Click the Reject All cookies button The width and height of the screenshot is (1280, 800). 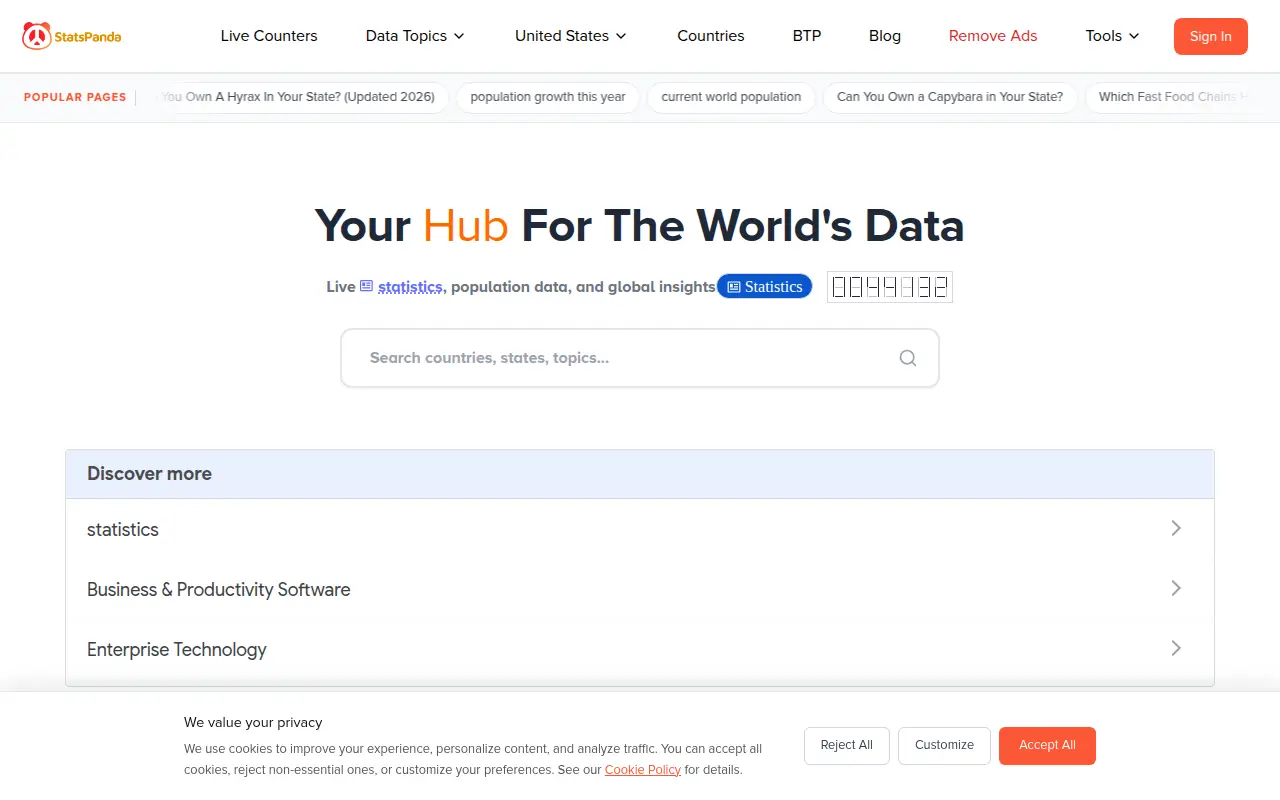847,746
